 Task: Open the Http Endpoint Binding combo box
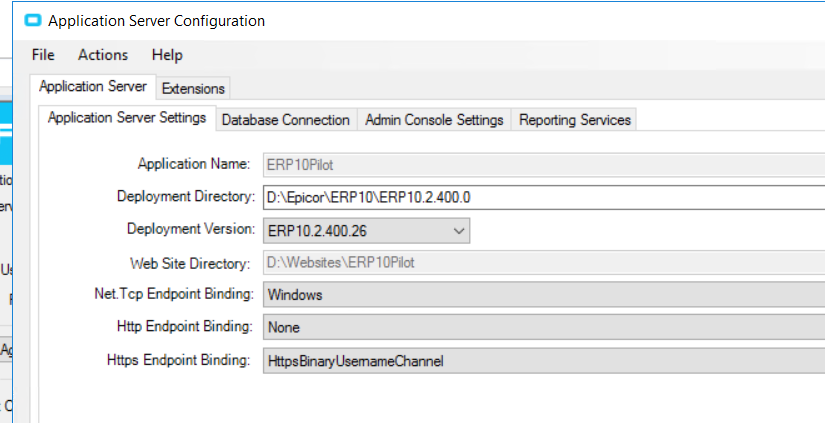click(x=540, y=327)
